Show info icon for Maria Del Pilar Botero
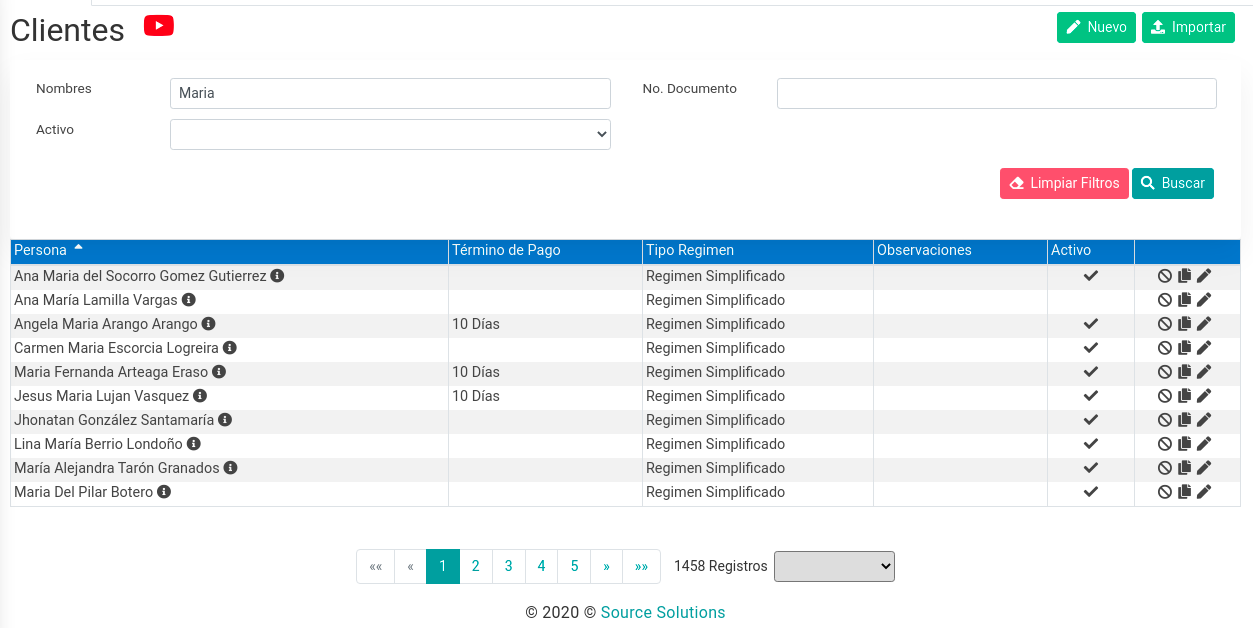 [x=164, y=492]
